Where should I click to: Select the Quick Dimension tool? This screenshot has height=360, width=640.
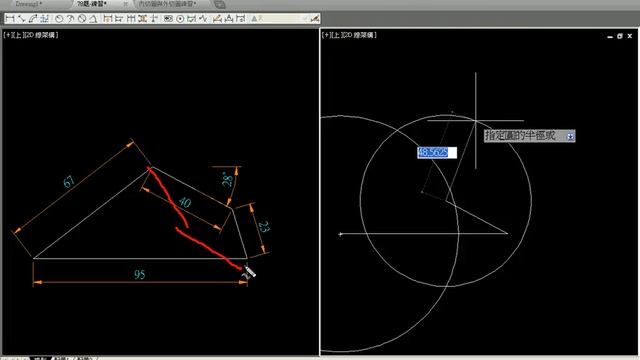(108, 19)
